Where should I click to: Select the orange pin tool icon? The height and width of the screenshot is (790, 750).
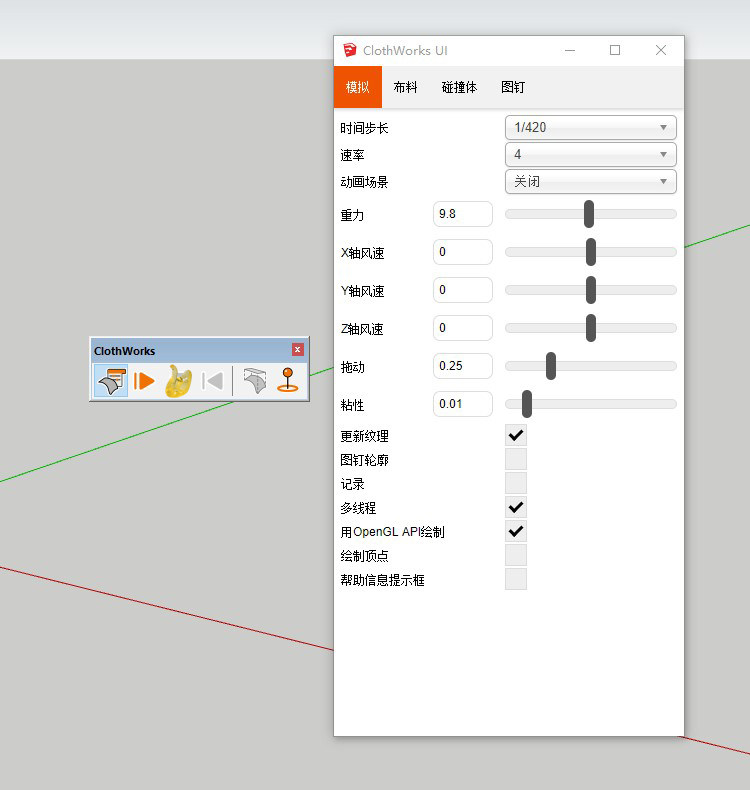point(288,380)
